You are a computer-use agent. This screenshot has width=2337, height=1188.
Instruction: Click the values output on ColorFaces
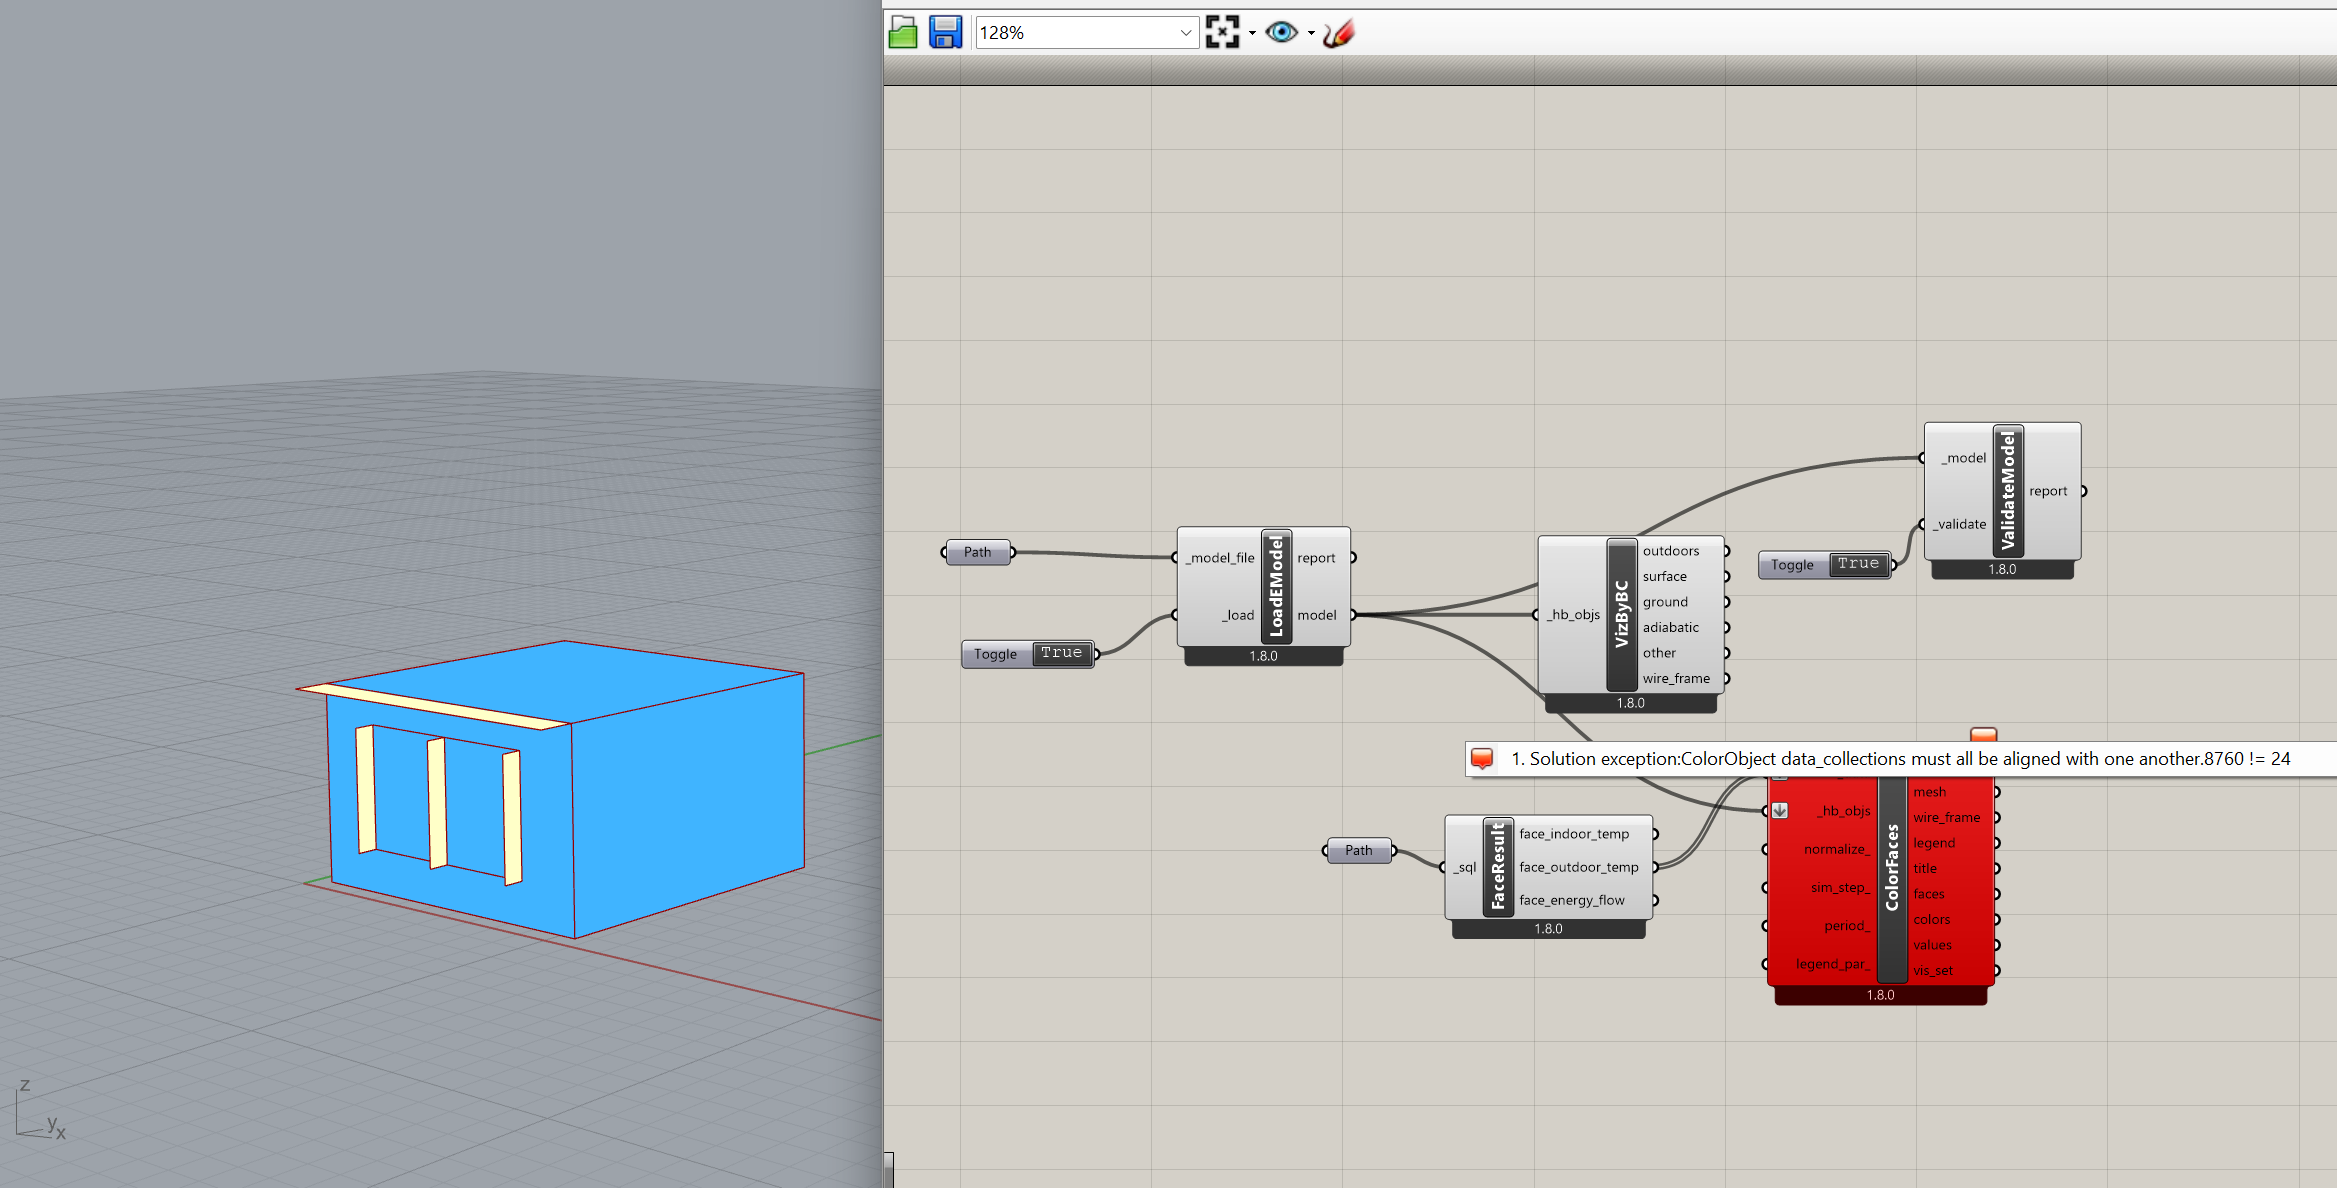1932,945
